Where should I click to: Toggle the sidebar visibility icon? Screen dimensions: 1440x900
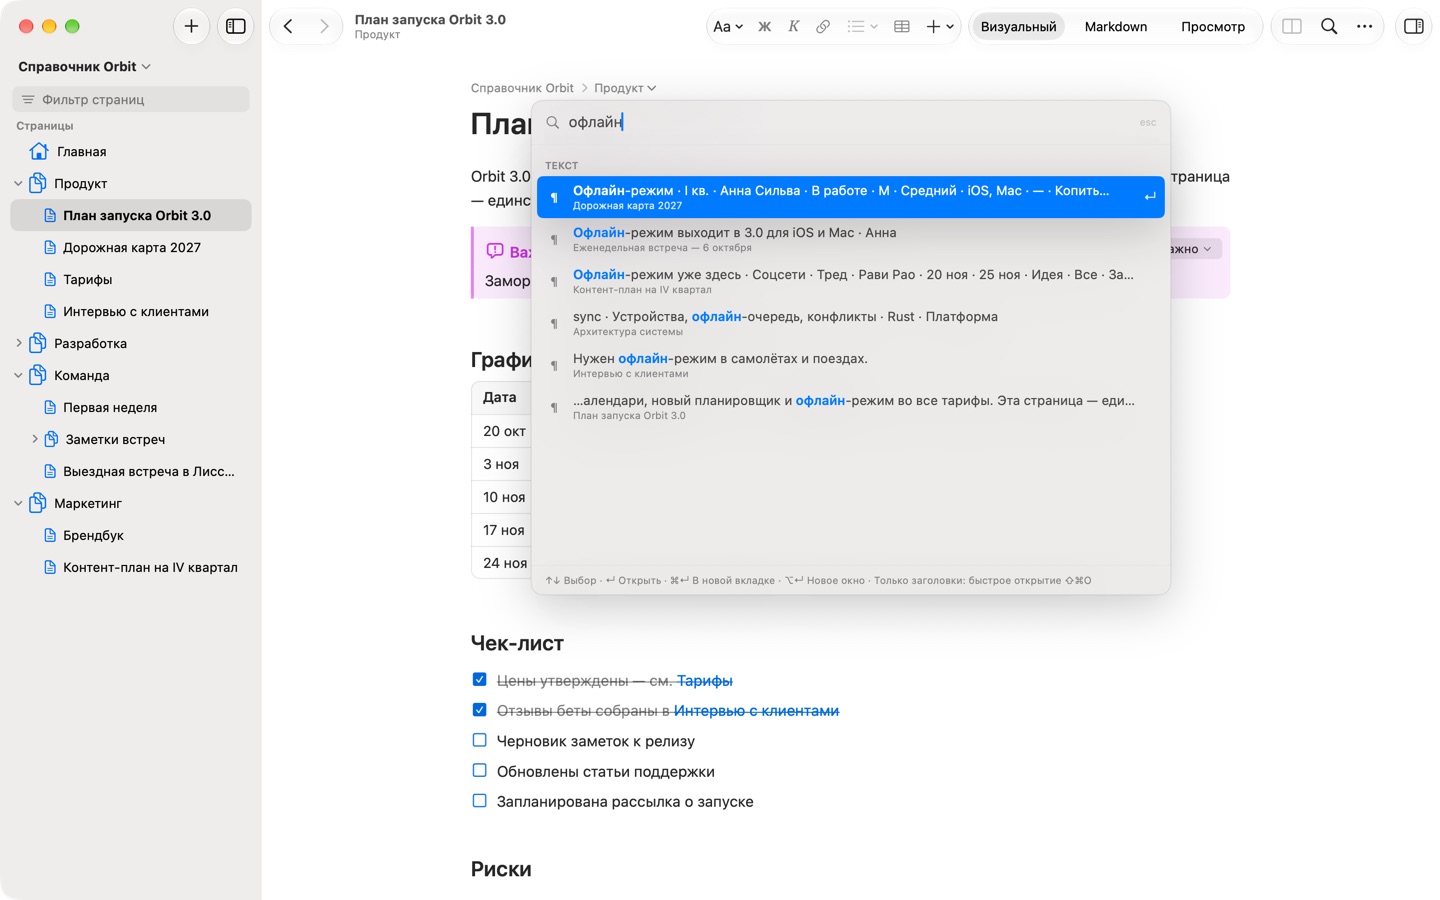click(x=236, y=27)
